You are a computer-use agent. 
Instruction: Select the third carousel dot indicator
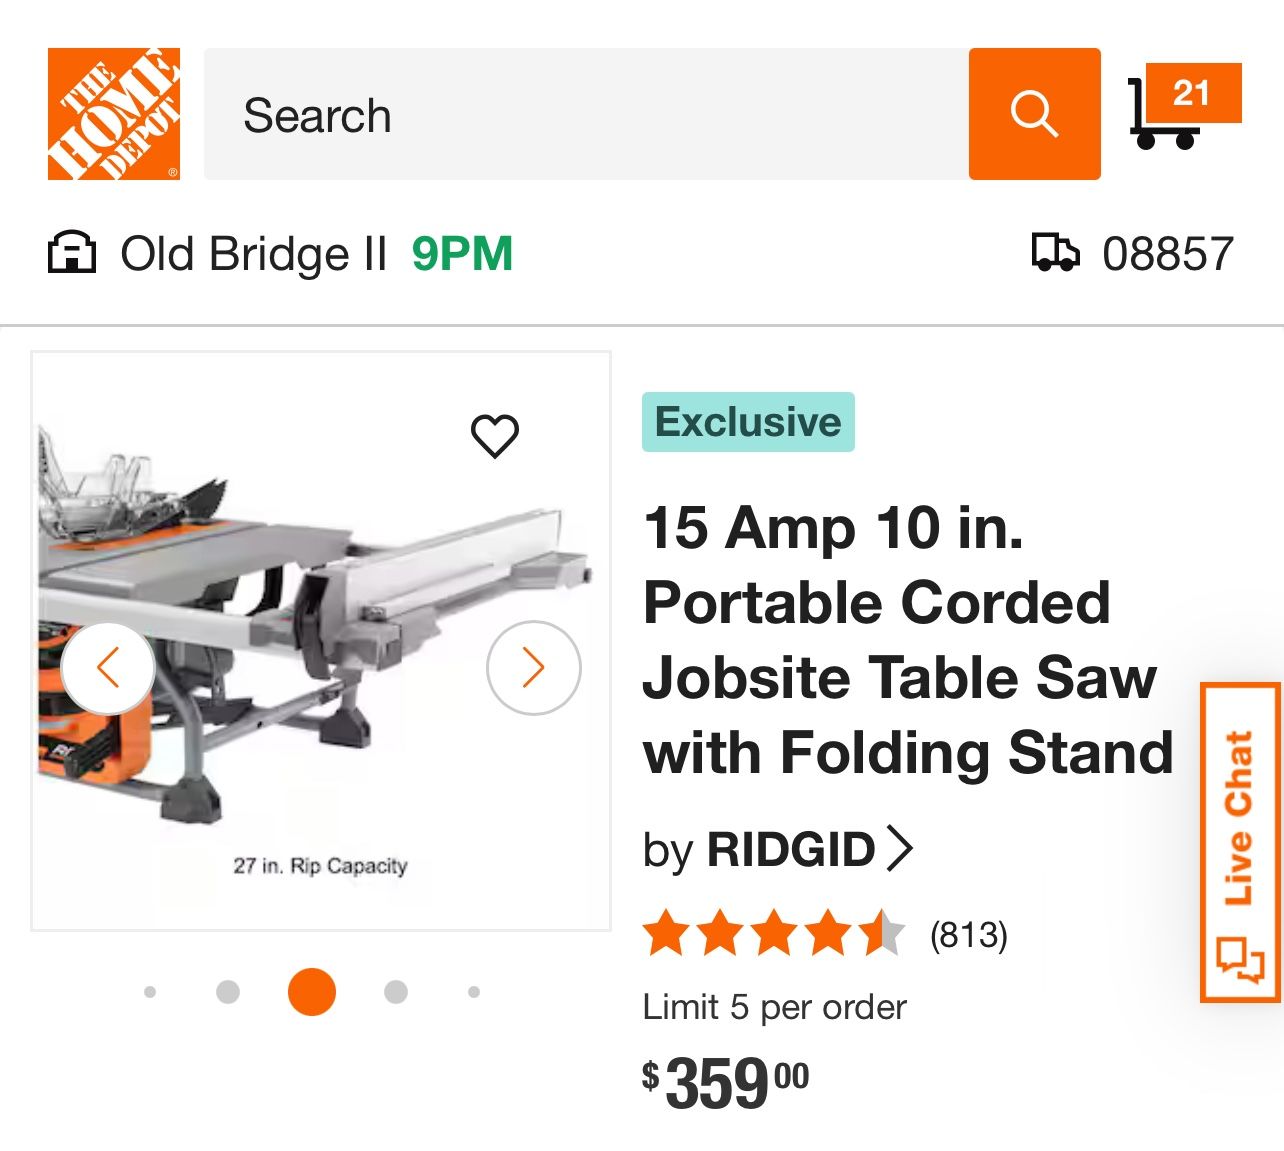coord(311,991)
